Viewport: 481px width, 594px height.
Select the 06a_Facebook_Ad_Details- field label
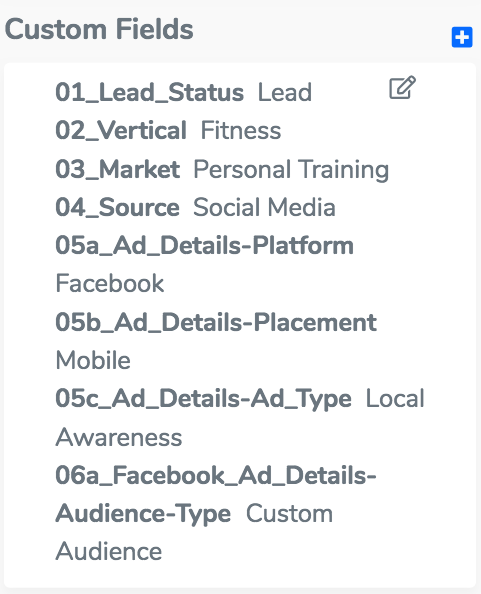pyautogui.click(x=216, y=475)
